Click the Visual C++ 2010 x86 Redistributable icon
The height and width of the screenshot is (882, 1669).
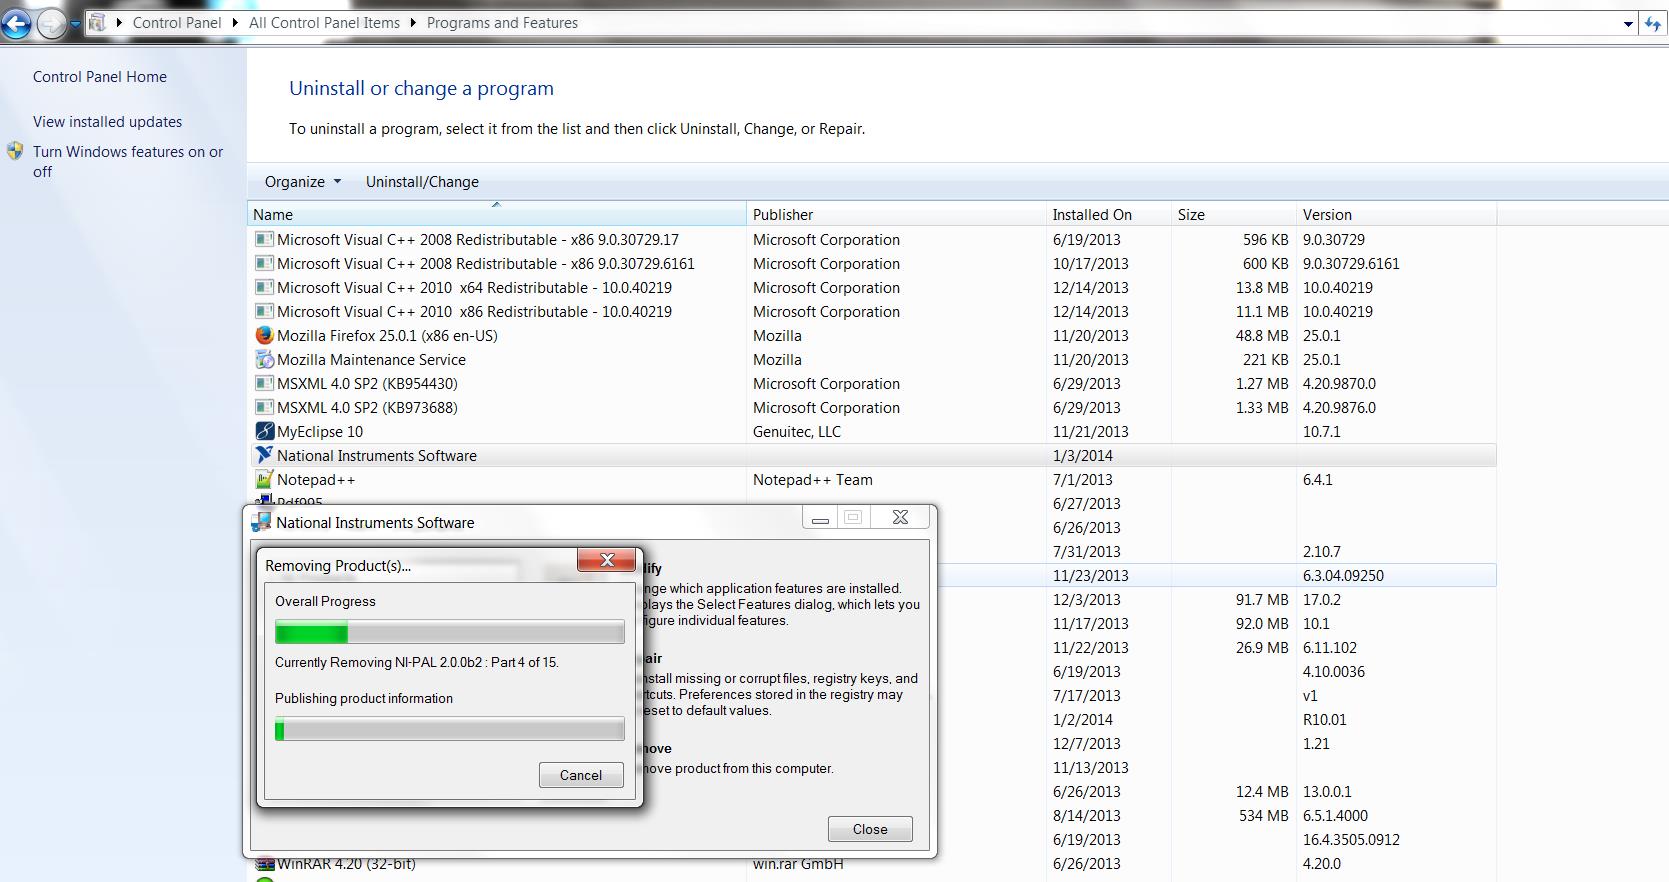(x=264, y=312)
